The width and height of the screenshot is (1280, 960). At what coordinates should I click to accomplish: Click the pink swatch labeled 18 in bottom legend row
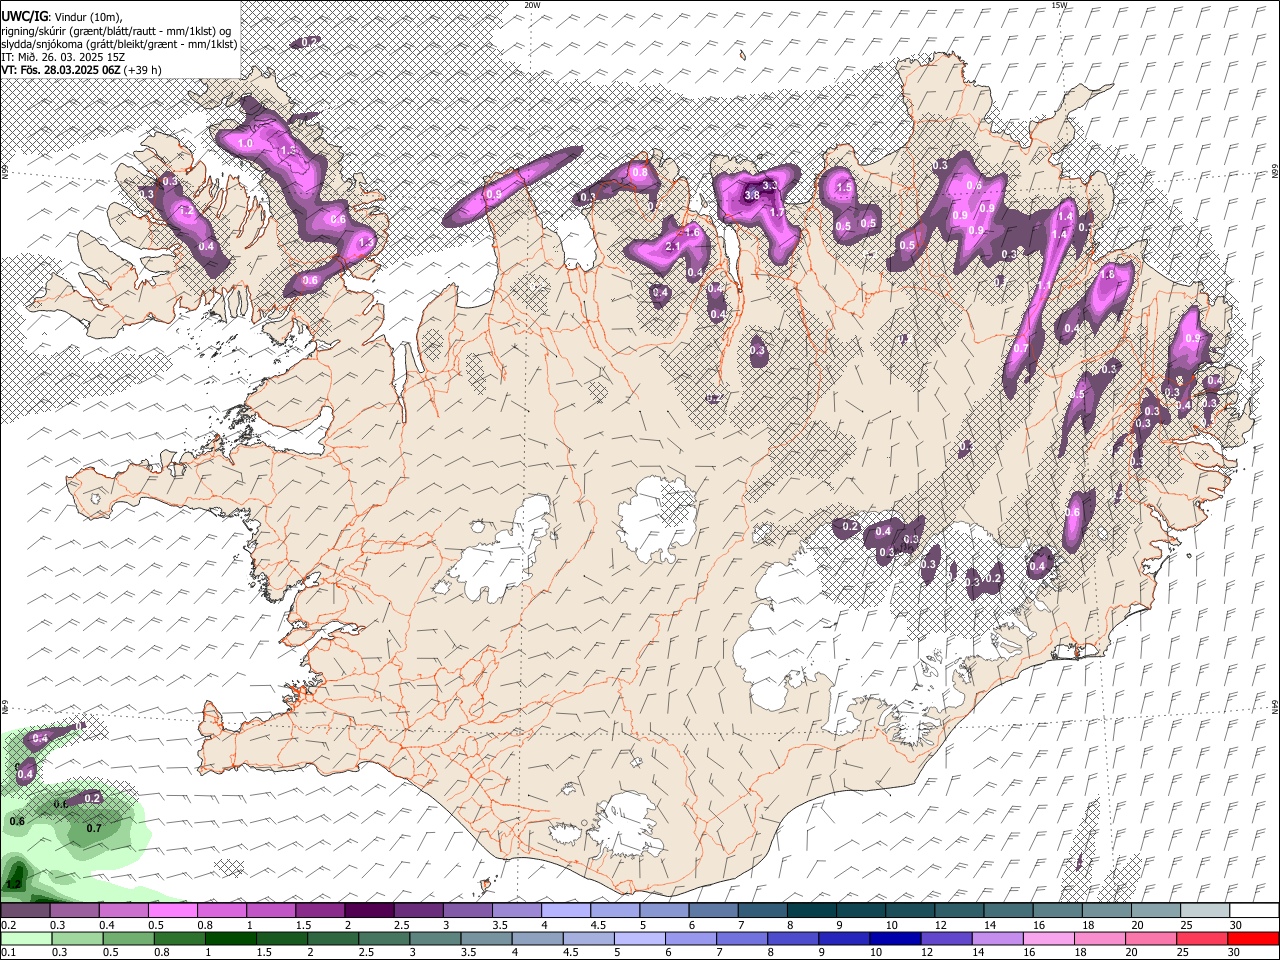pyautogui.click(x=1099, y=938)
